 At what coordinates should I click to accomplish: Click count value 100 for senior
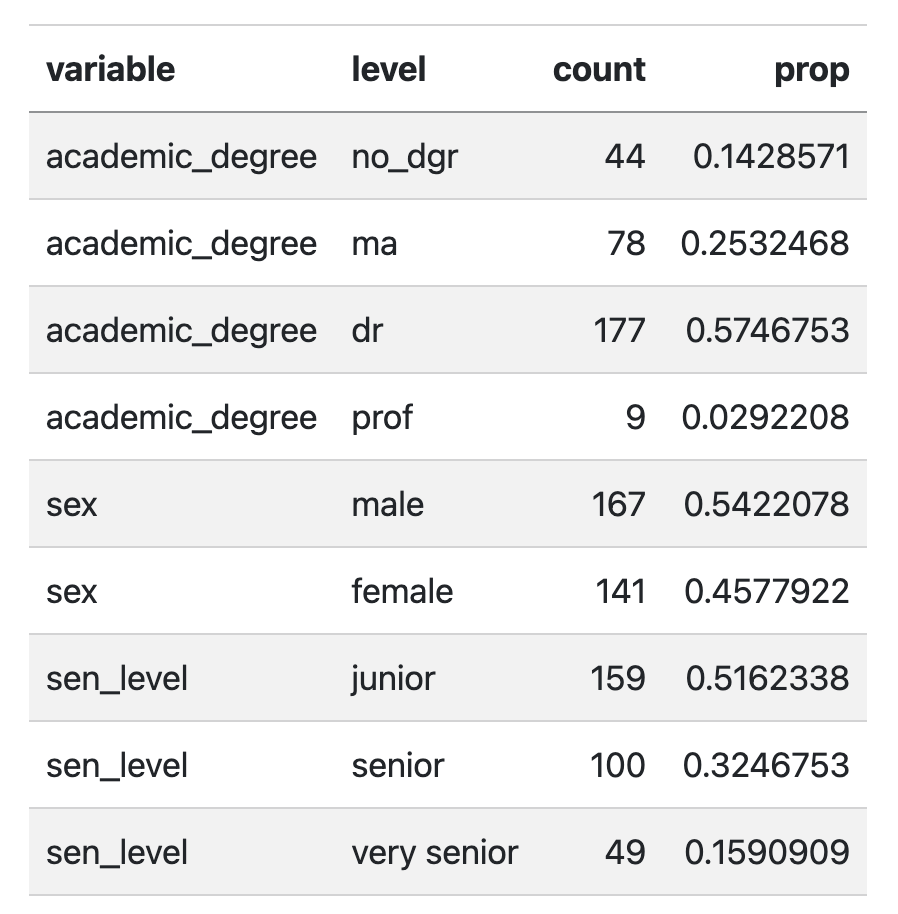click(618, 765)
